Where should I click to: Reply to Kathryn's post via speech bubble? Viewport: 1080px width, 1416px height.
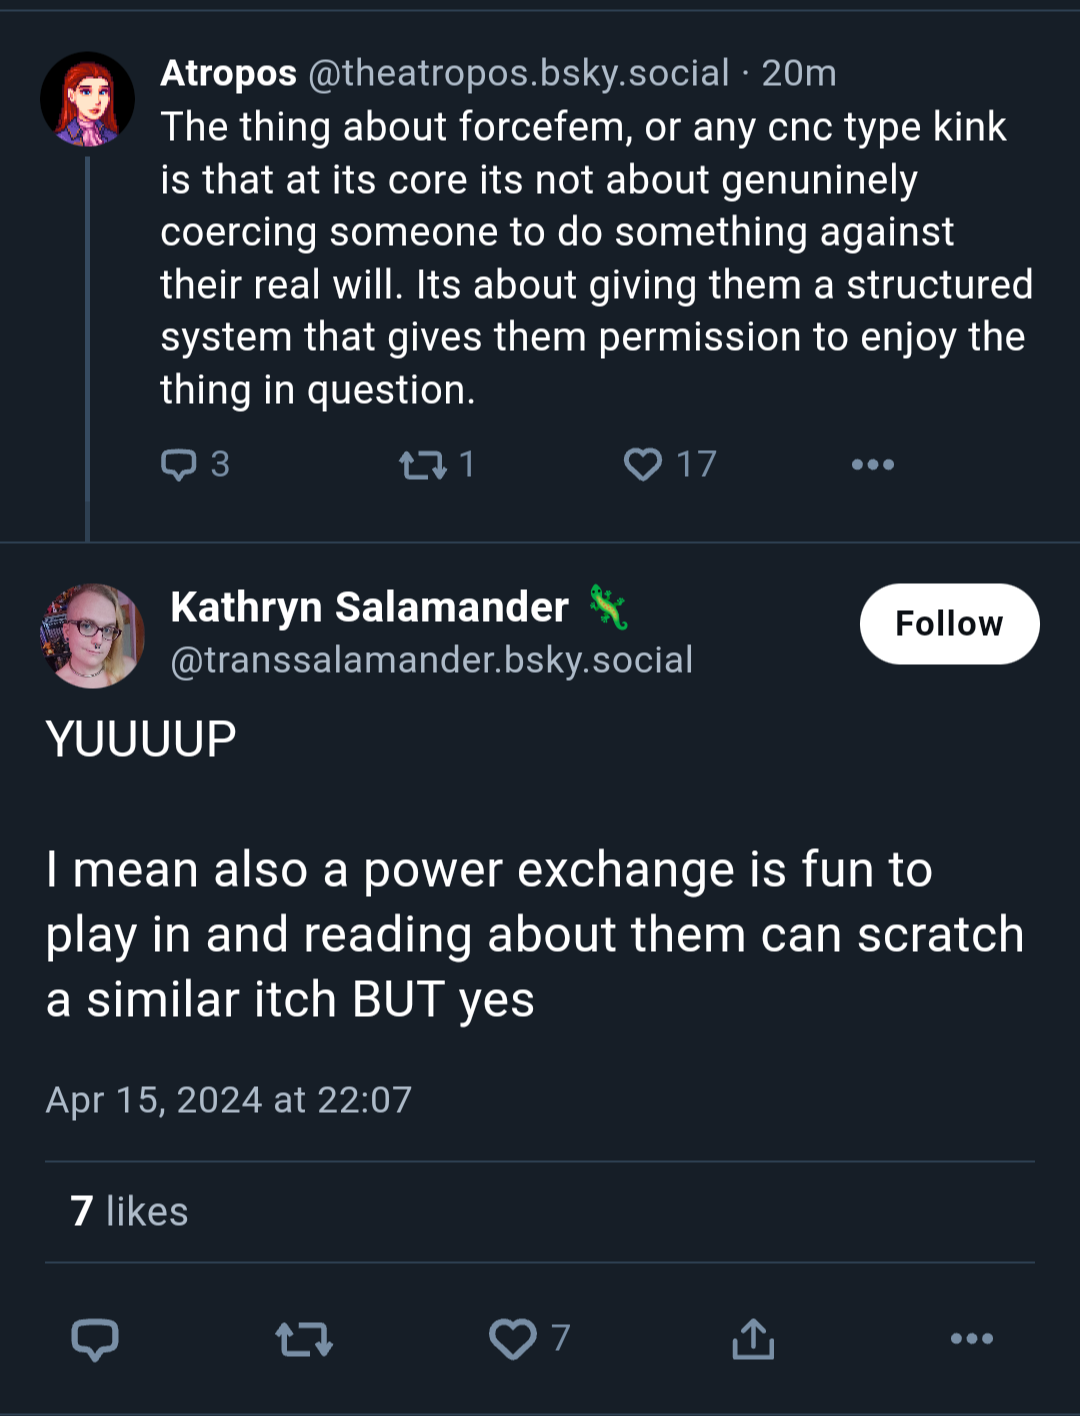(x=95, y=1339)
